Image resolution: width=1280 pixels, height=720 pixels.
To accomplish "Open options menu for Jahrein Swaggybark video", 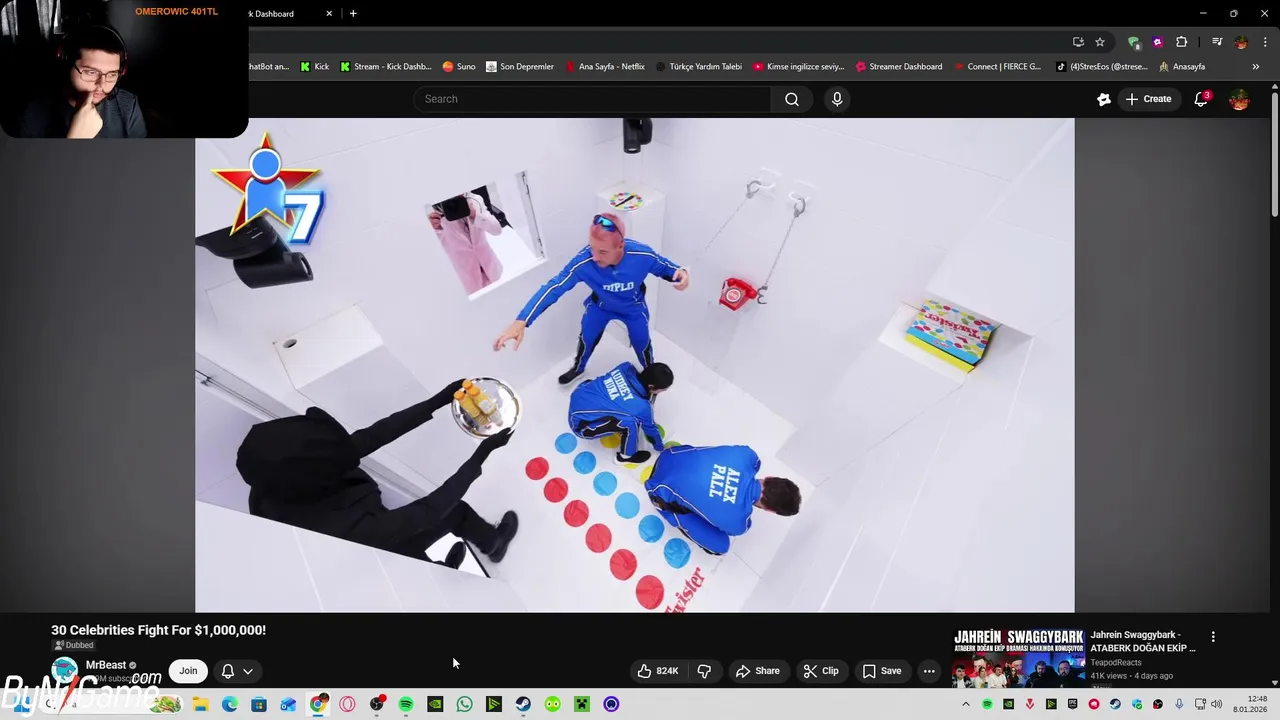I will [x=1213, y=636].
